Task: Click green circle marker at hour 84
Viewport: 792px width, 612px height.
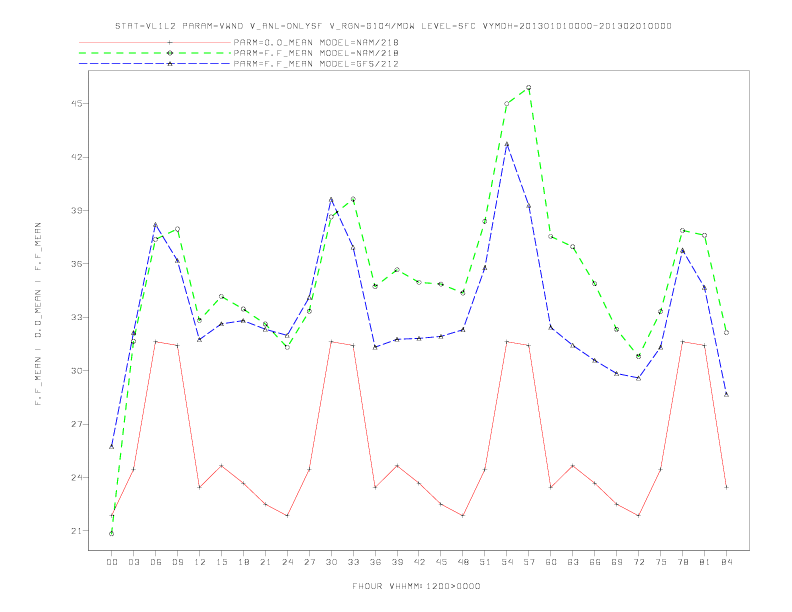Action: click(x=726, y=333)
